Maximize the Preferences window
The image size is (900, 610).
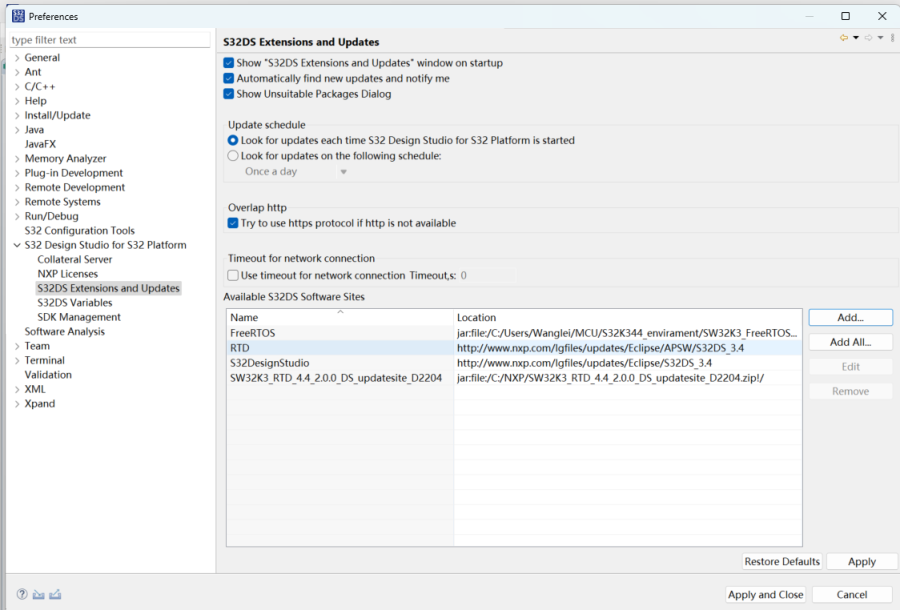pyautogui.click(x=845, y=16)
